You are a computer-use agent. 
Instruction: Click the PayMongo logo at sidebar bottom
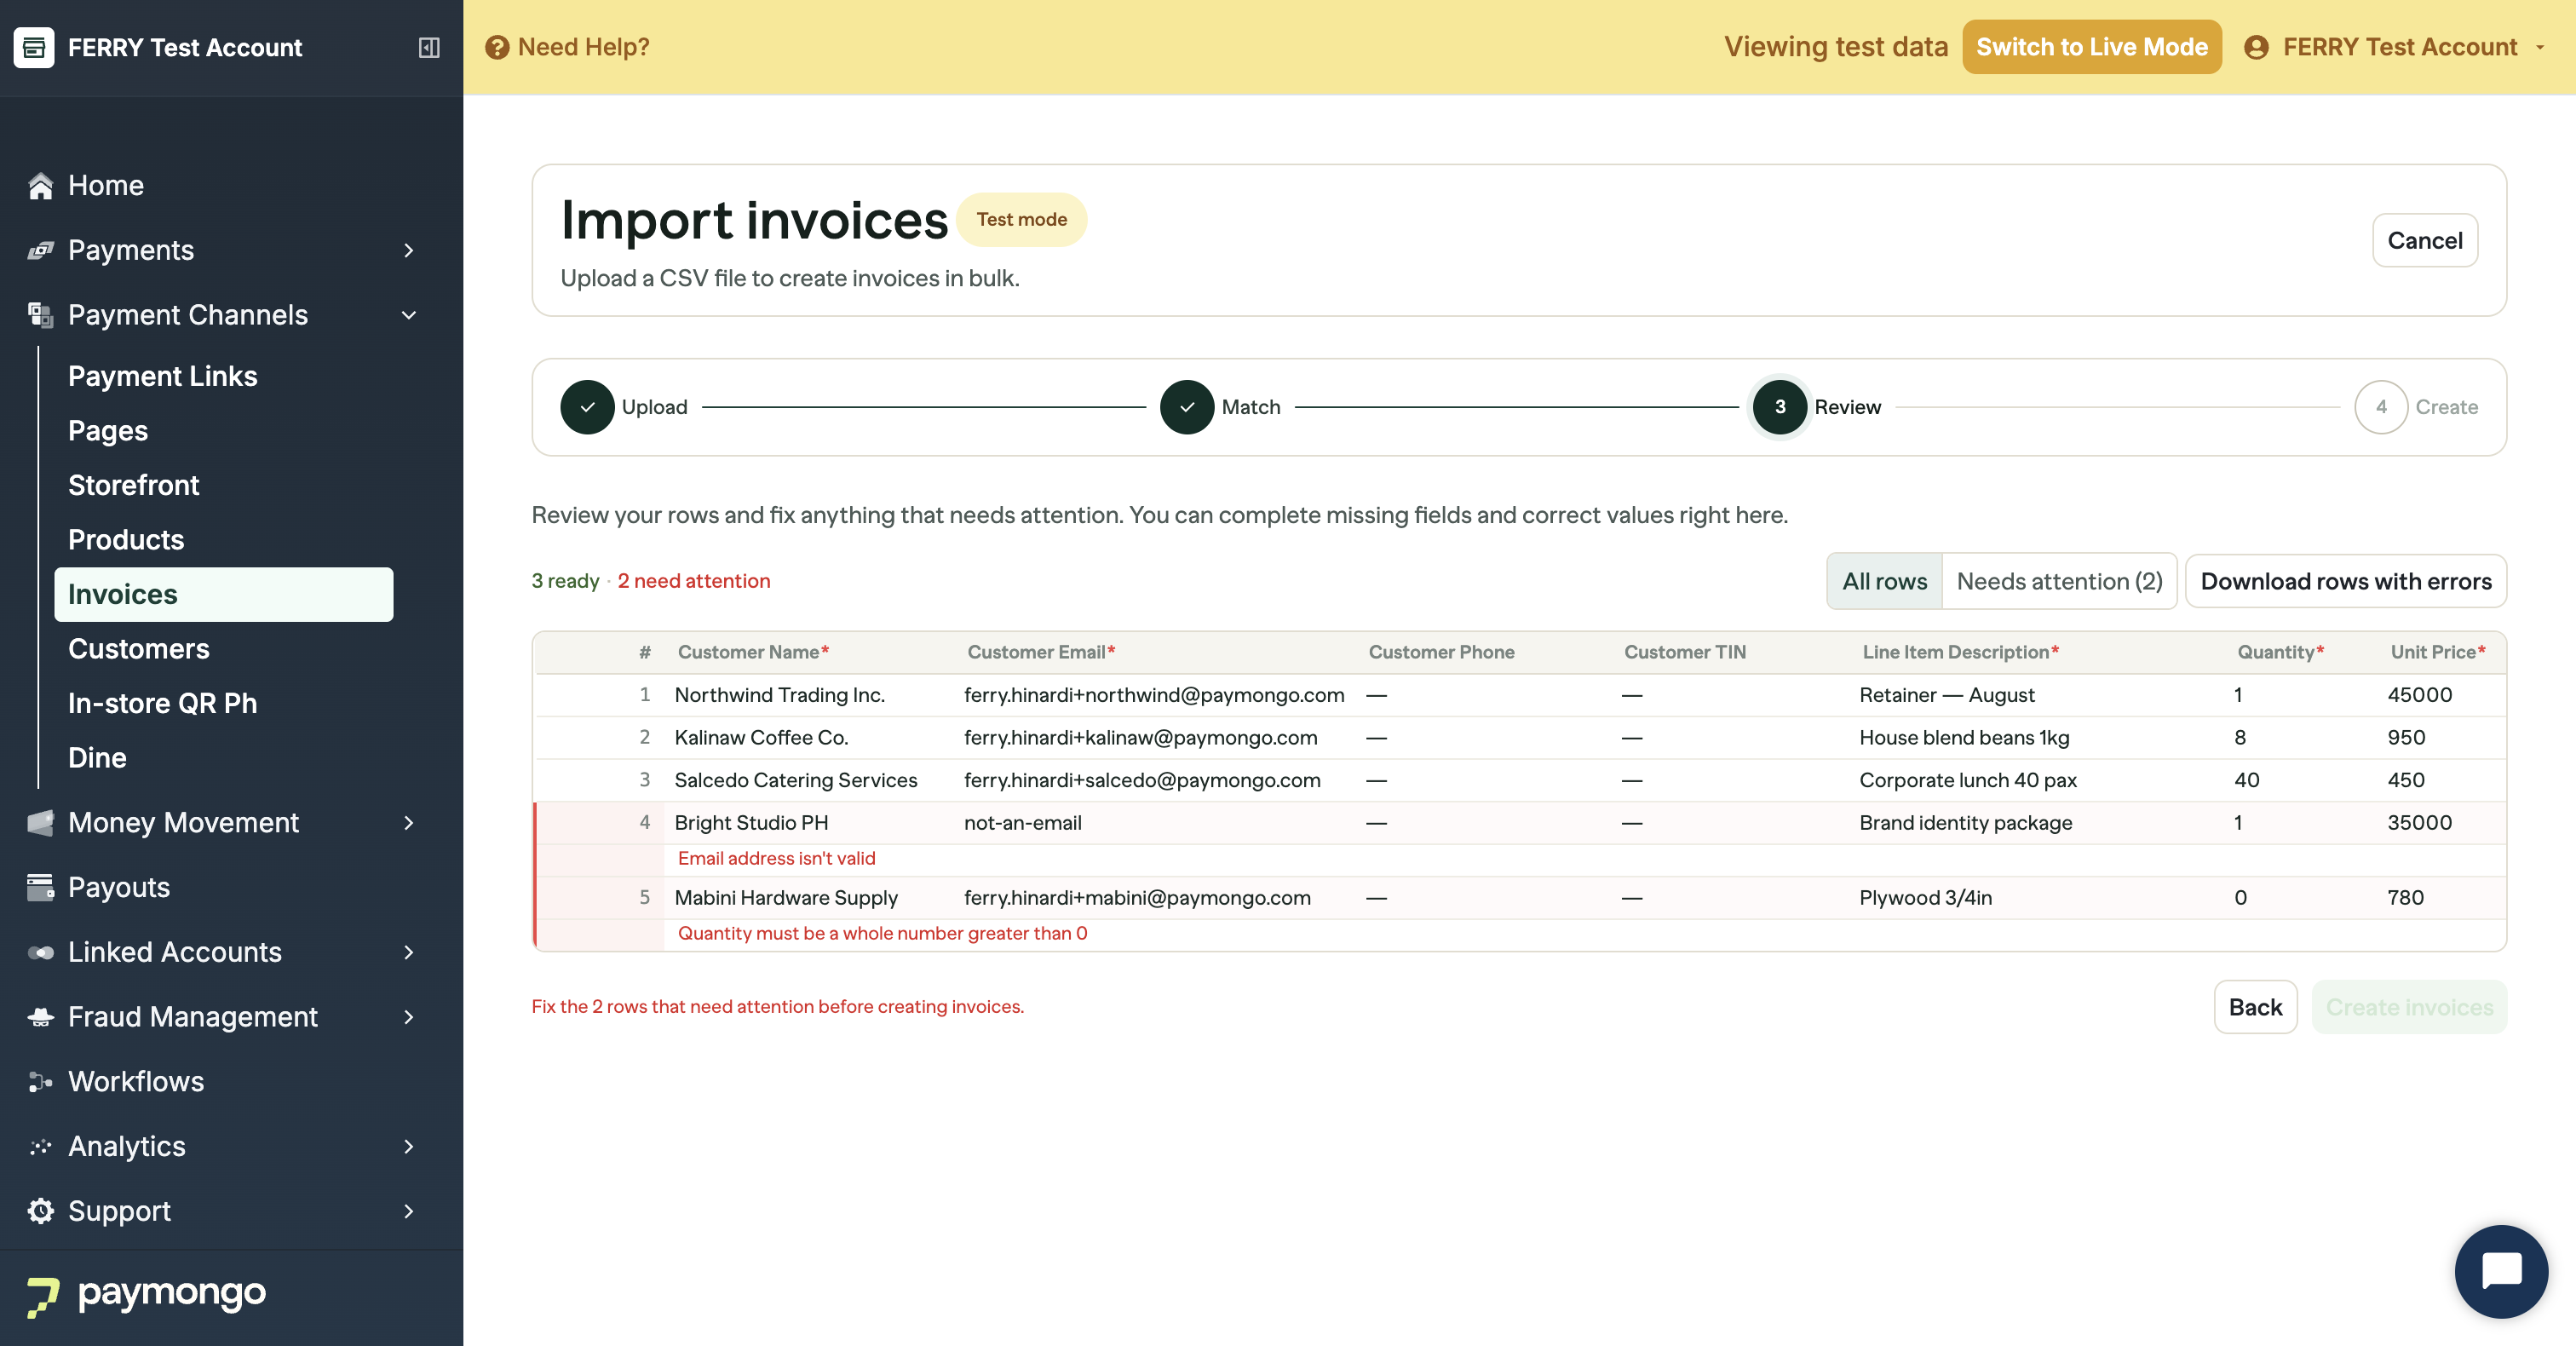[146, 1295]
